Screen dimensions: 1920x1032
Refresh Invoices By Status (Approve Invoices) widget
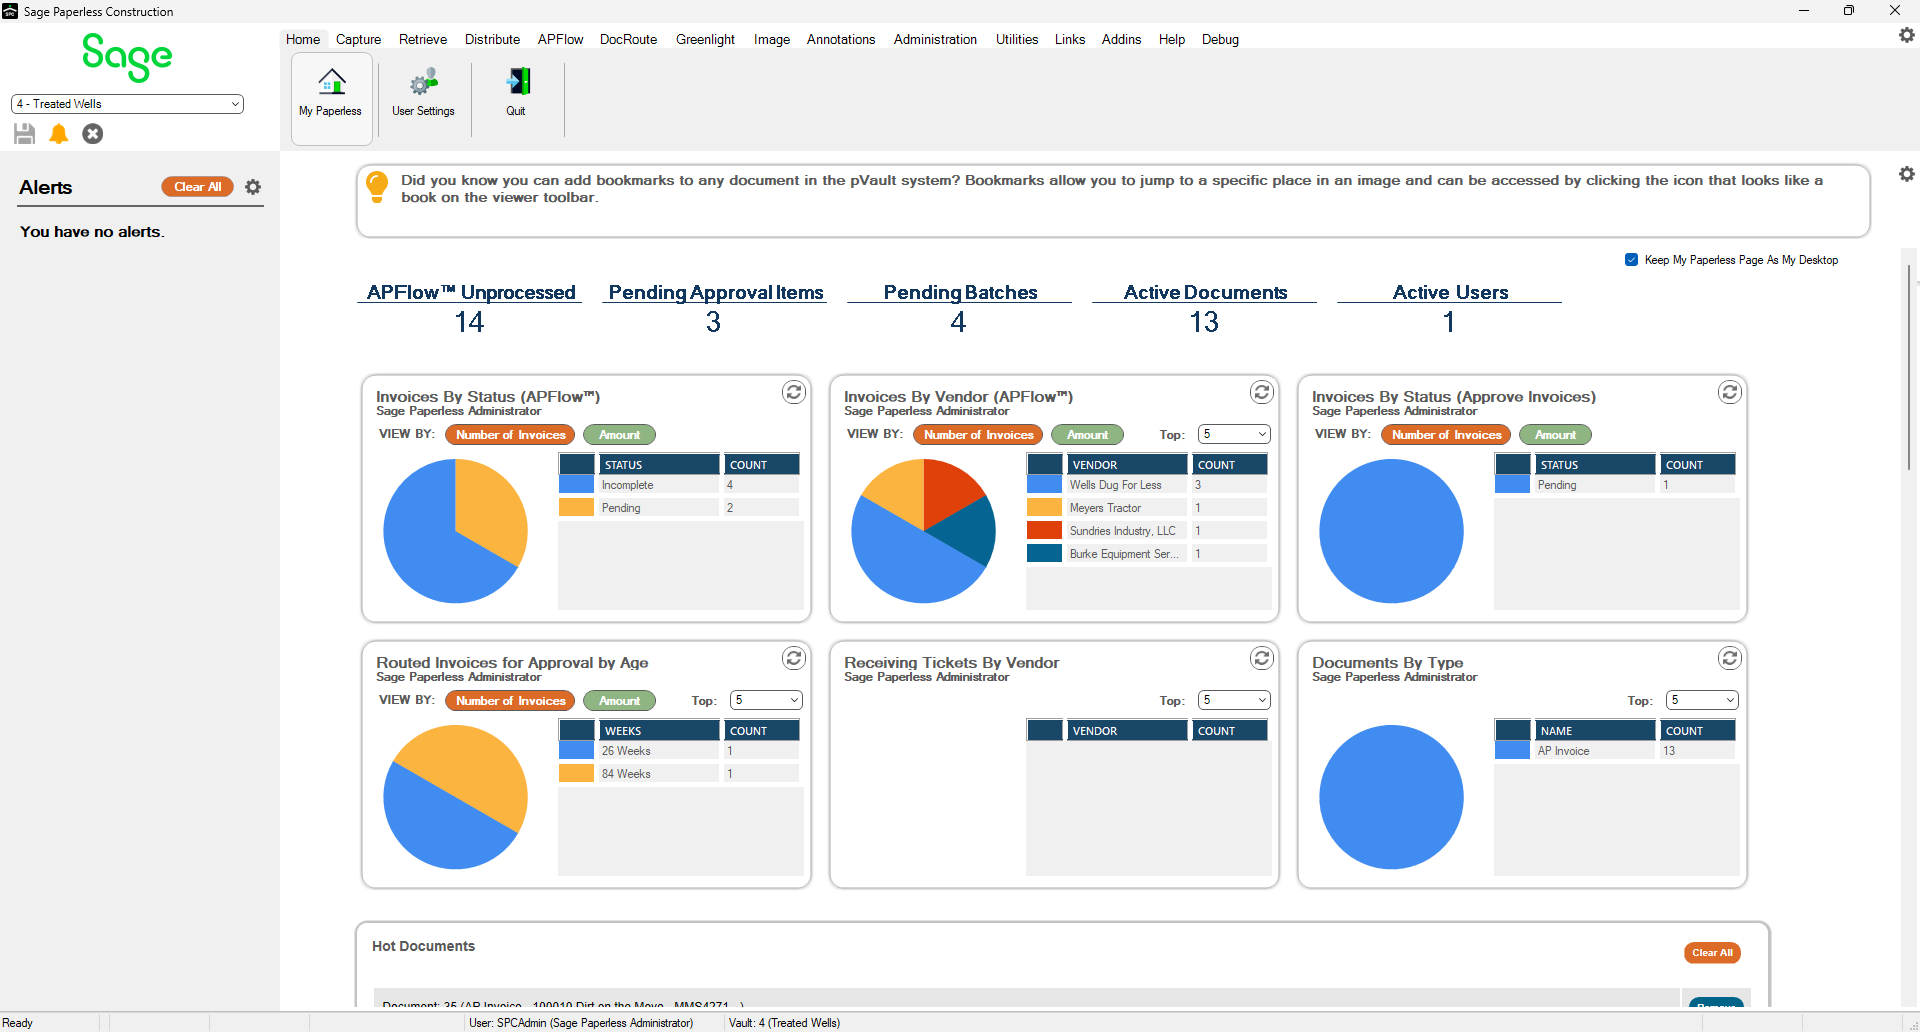tap(1730, 392)
